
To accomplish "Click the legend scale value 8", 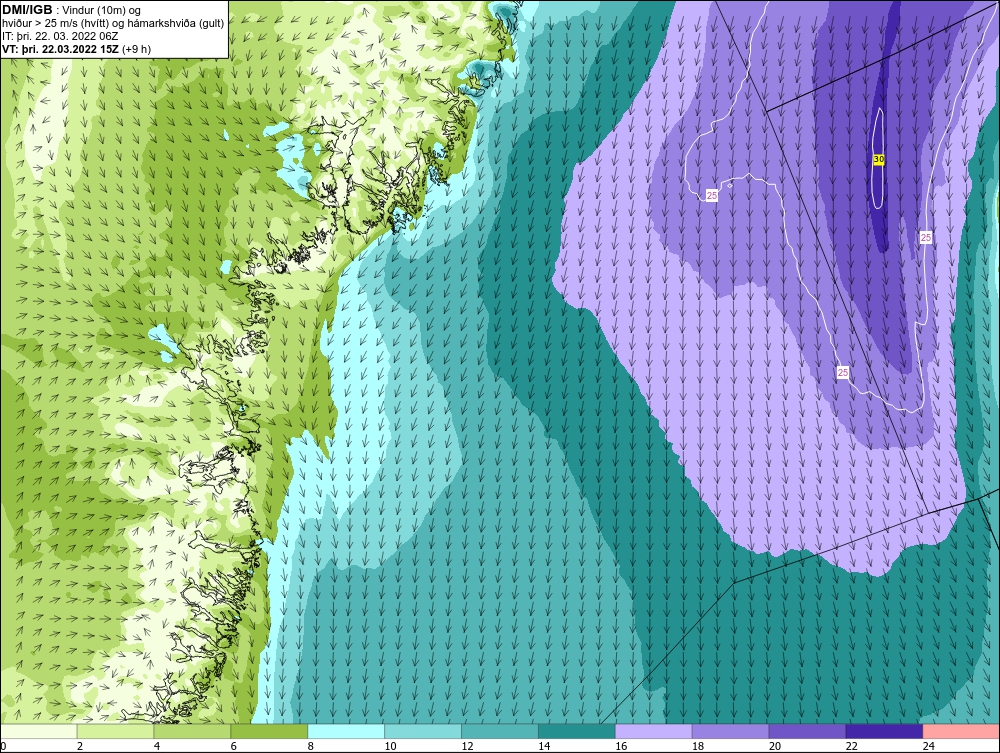I will pyautogui.click(x=311, y=746).
